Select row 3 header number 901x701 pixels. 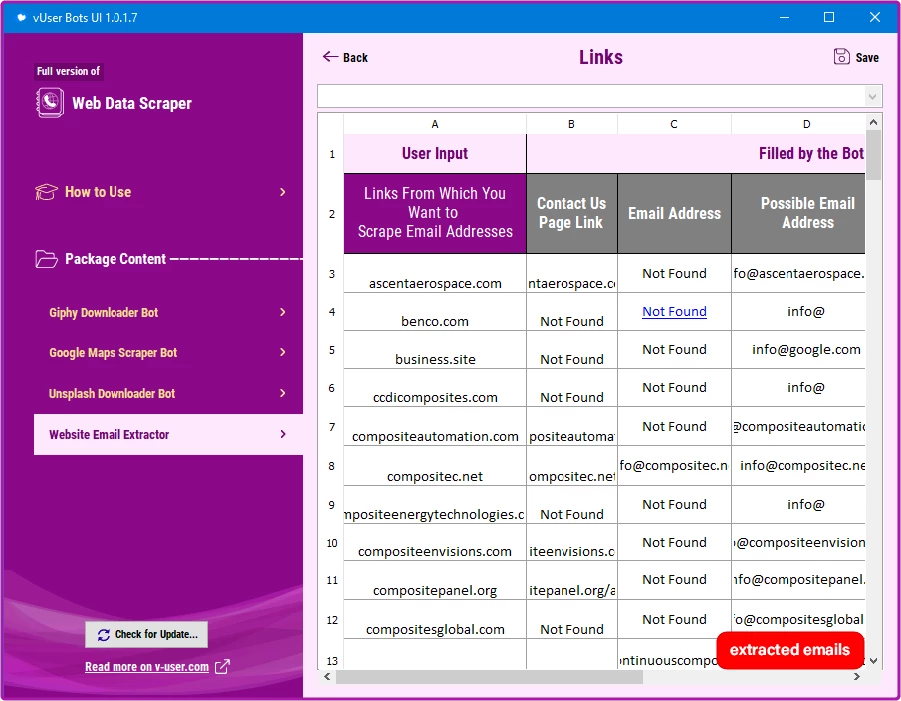click(332, 274)
